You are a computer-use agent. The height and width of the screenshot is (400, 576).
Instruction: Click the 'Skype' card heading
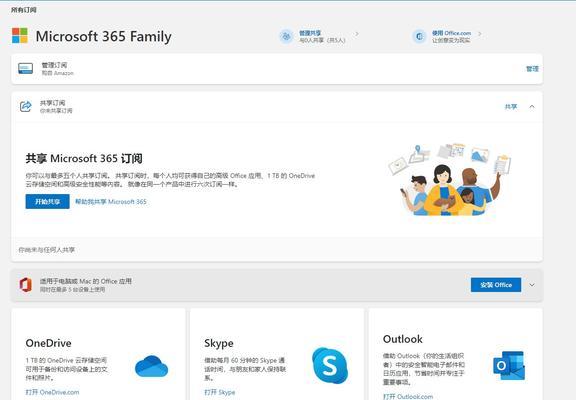[x=219, y=343]
